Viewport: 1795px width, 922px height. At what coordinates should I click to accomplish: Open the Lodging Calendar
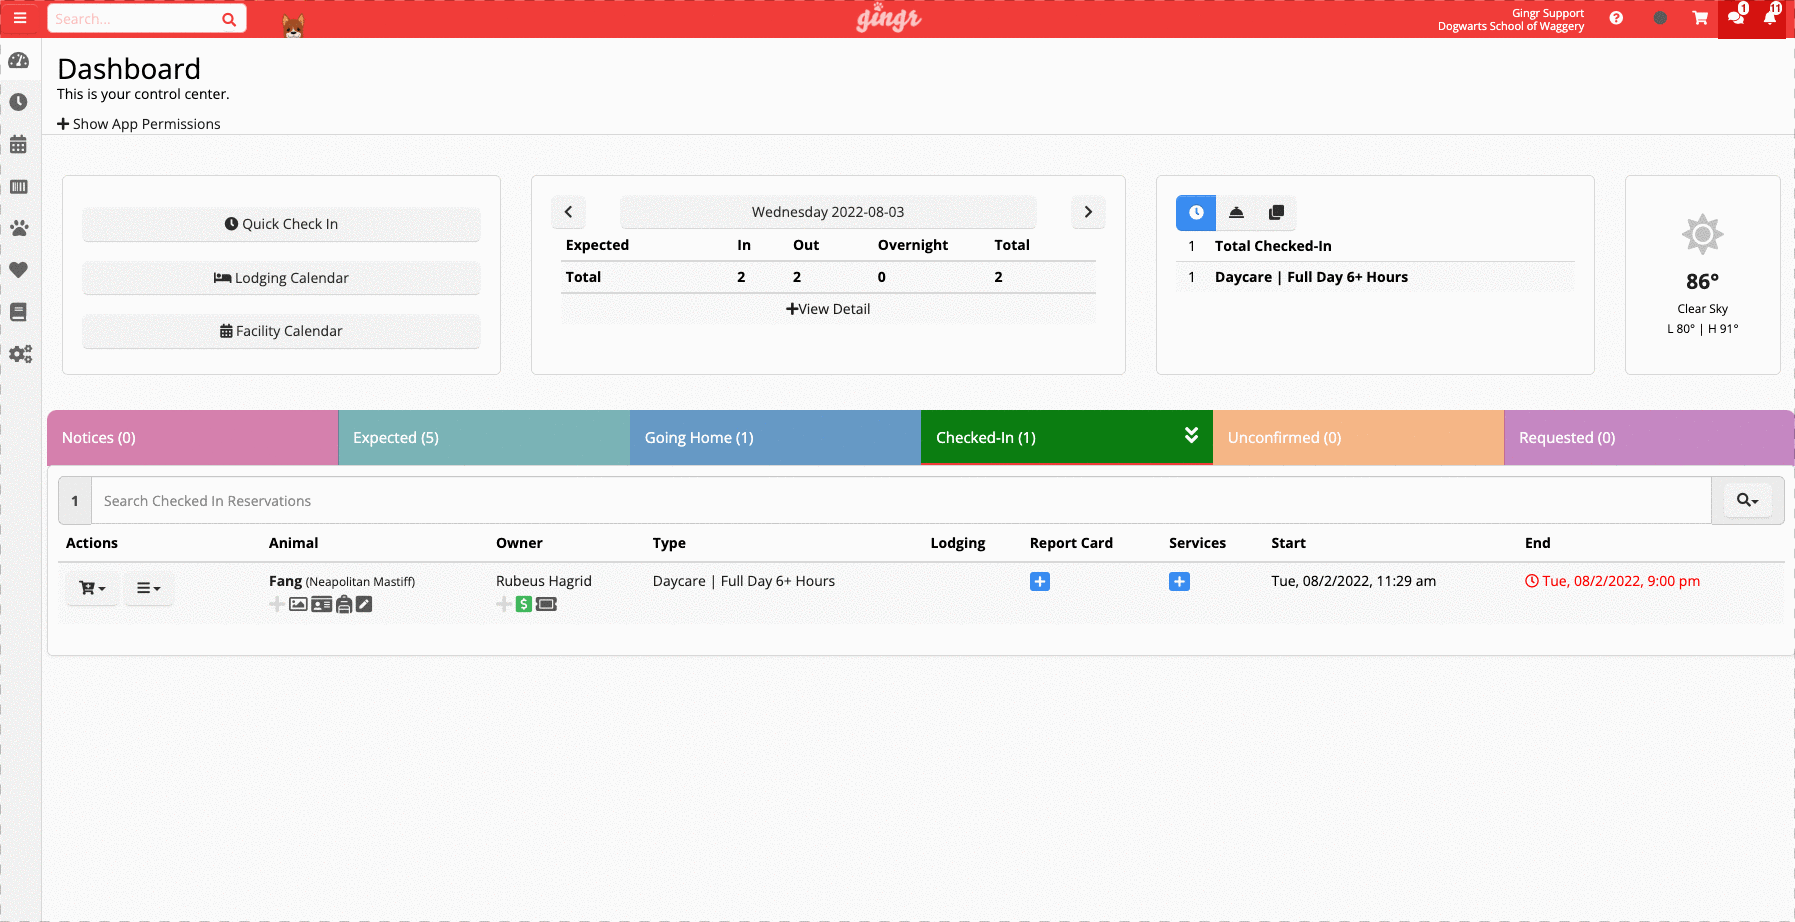point(281,278)
